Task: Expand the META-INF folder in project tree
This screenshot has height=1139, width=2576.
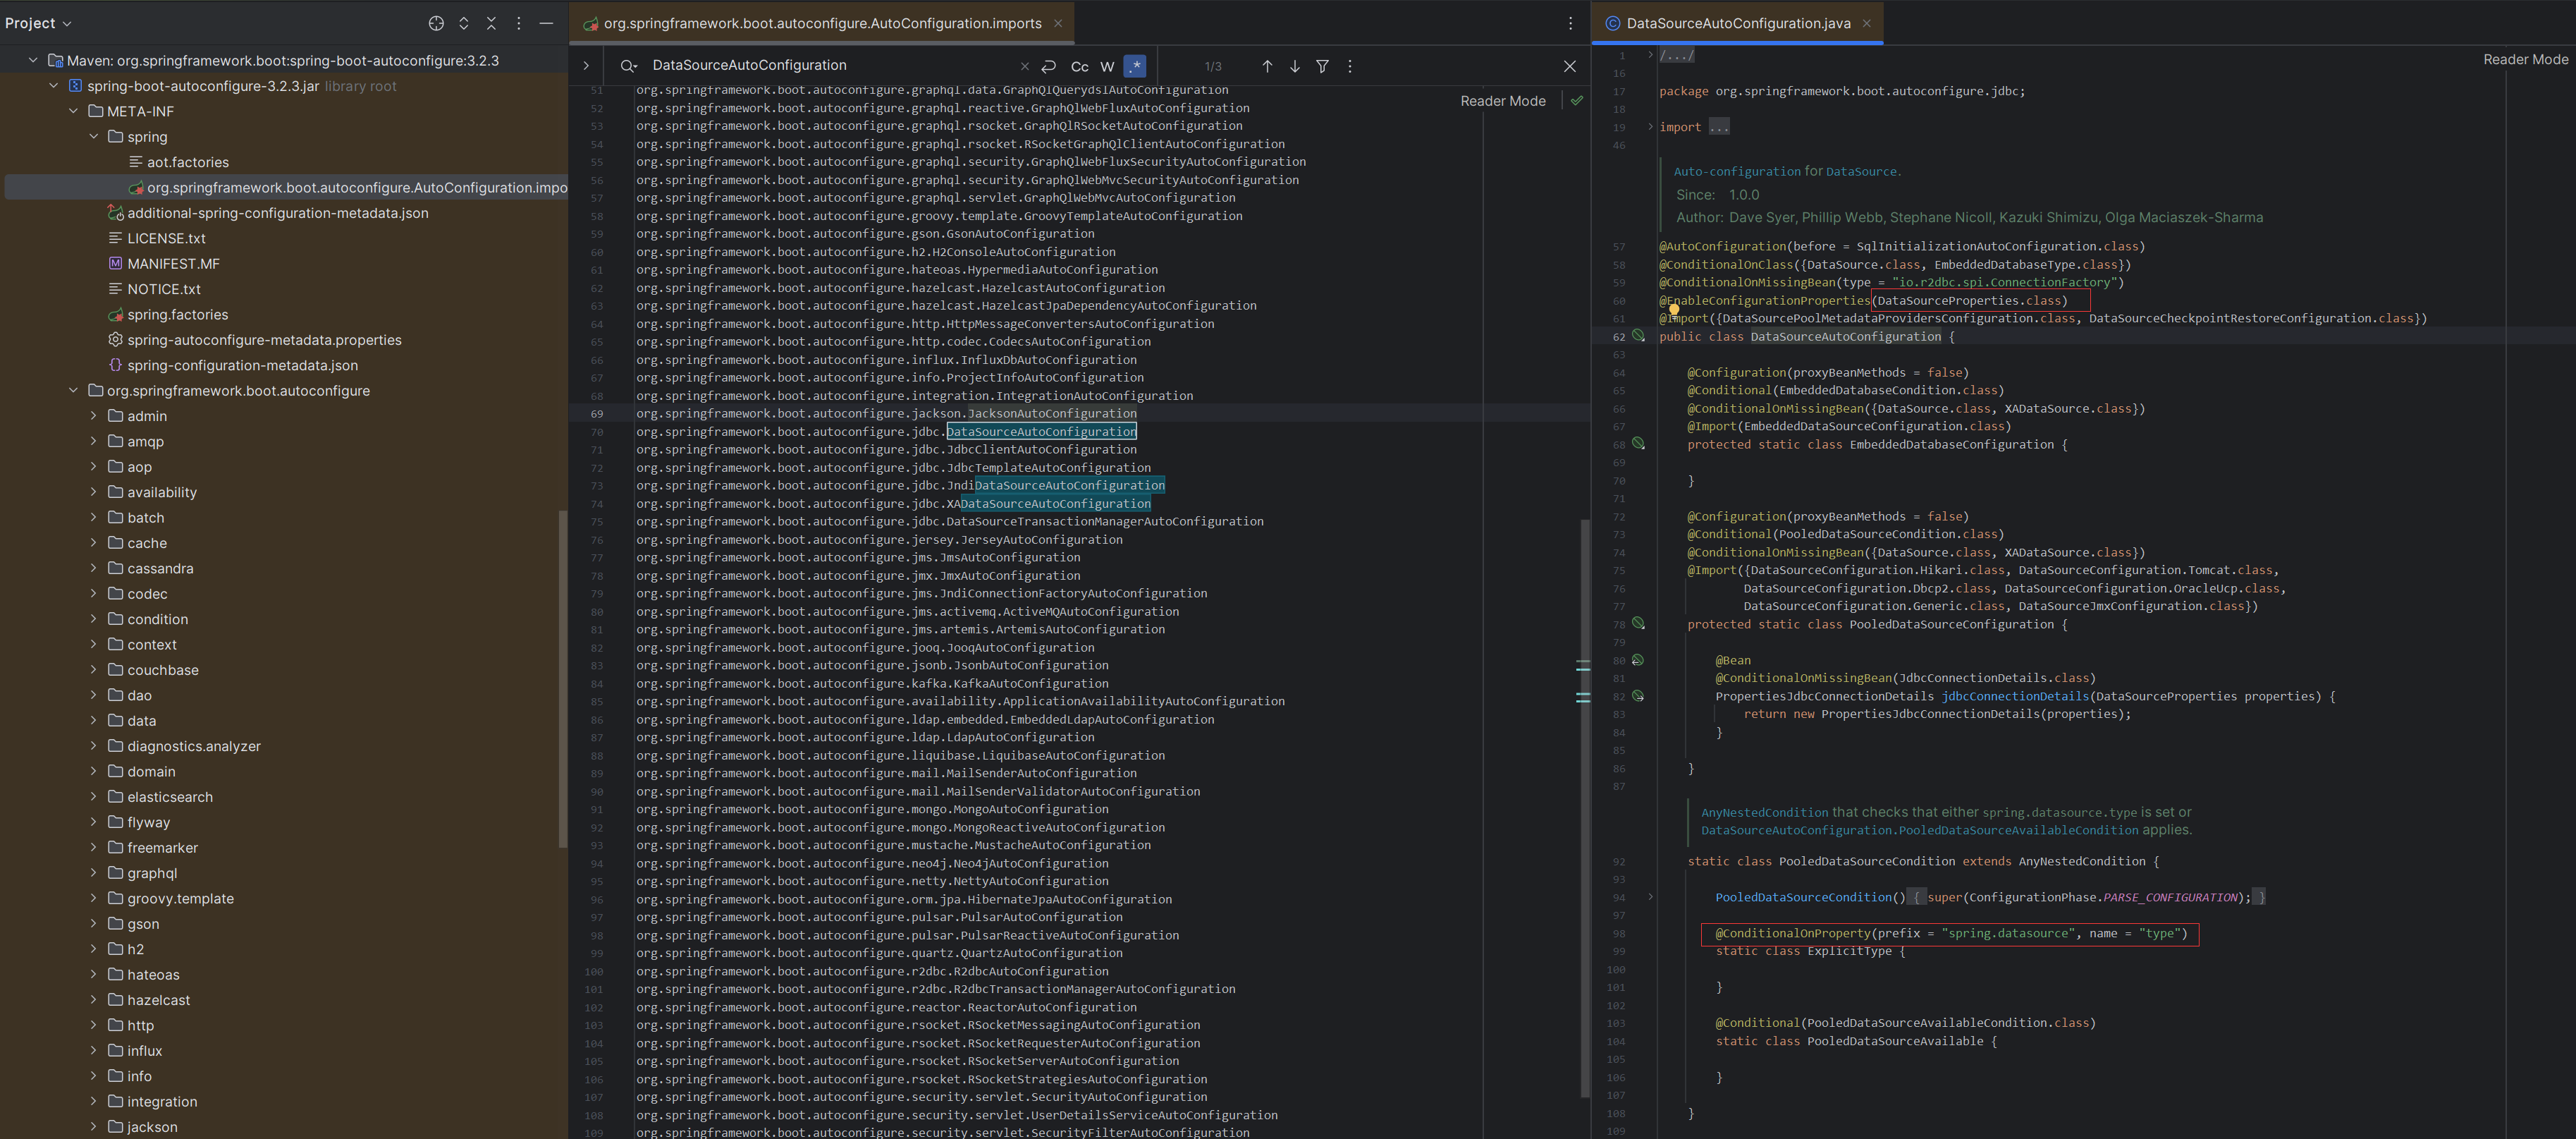Action: click(141, 110)
